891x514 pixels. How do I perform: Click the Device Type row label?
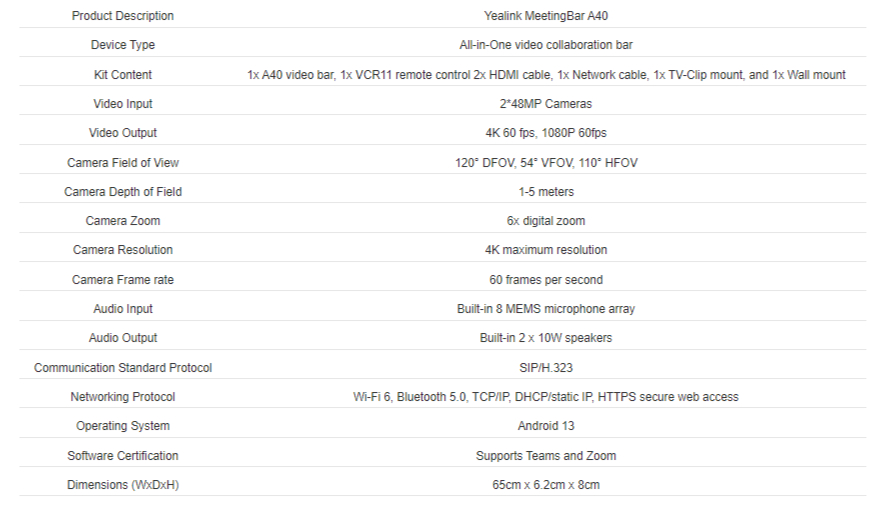pos(123,45)
